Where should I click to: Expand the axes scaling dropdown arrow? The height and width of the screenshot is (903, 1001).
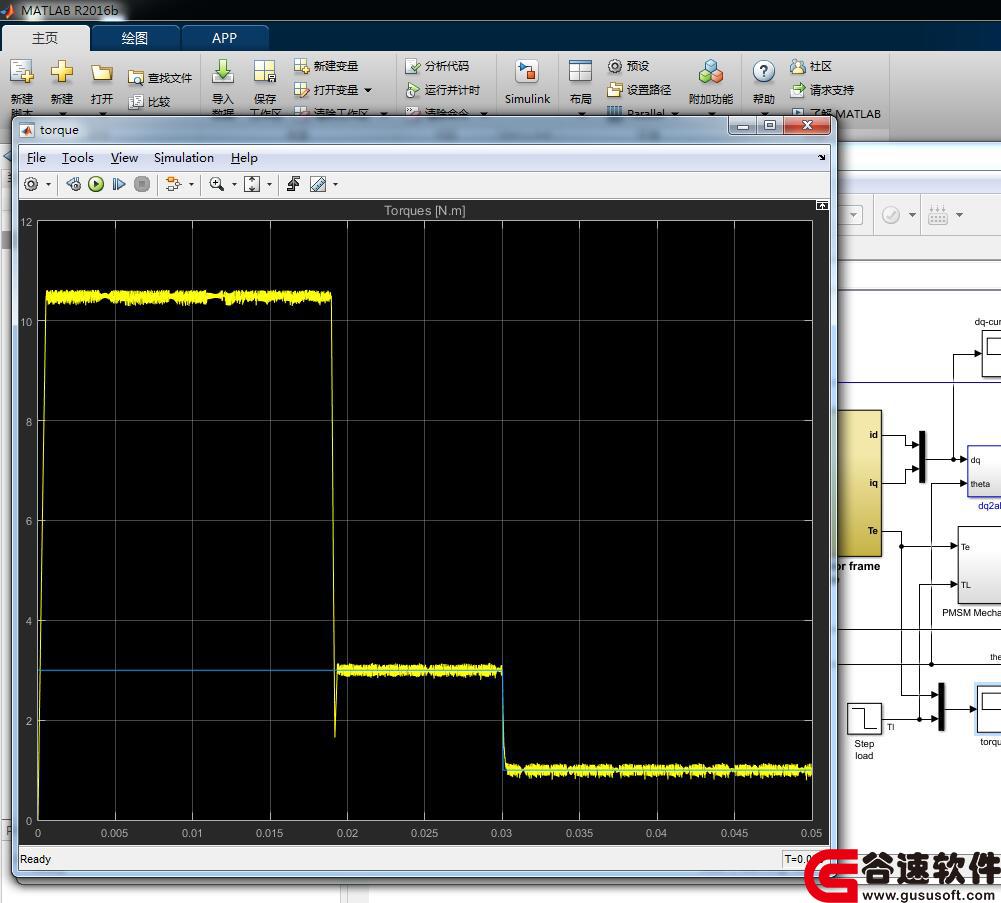tap(269, 185)
